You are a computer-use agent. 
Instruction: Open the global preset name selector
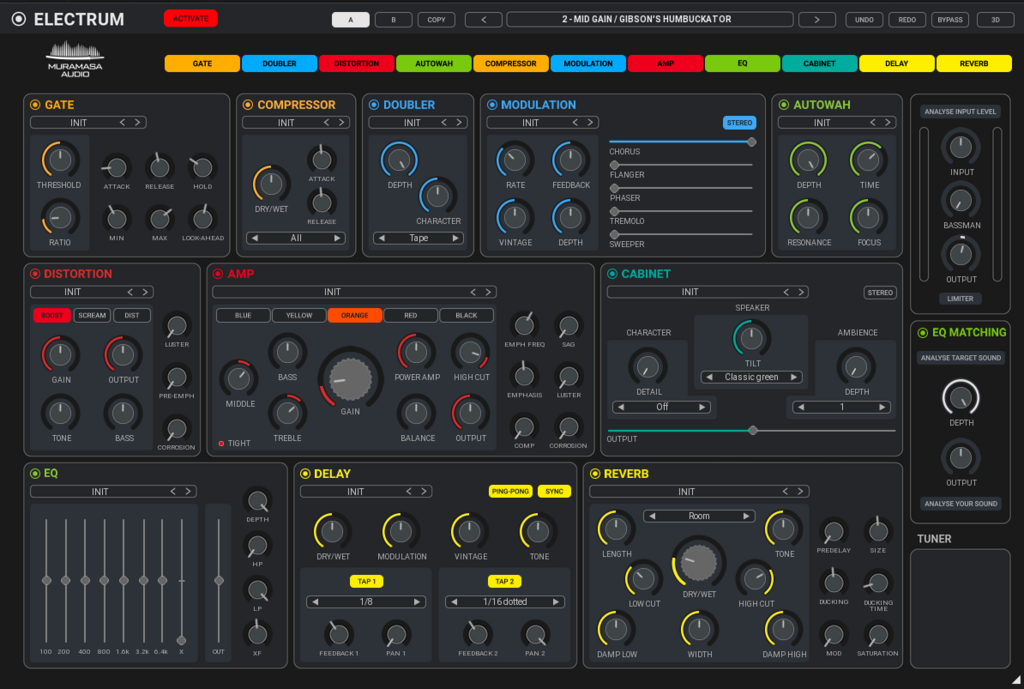click(x=650, y=20)
